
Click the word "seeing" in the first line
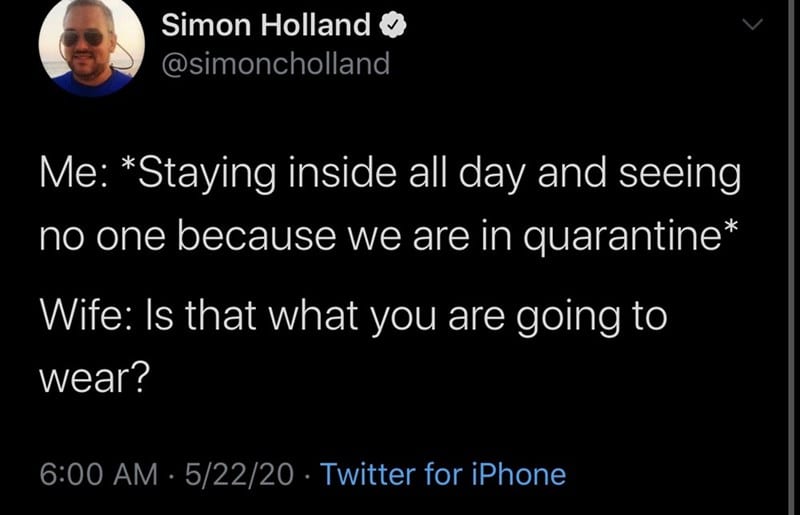pyautogui.click(x=680, y=175)
